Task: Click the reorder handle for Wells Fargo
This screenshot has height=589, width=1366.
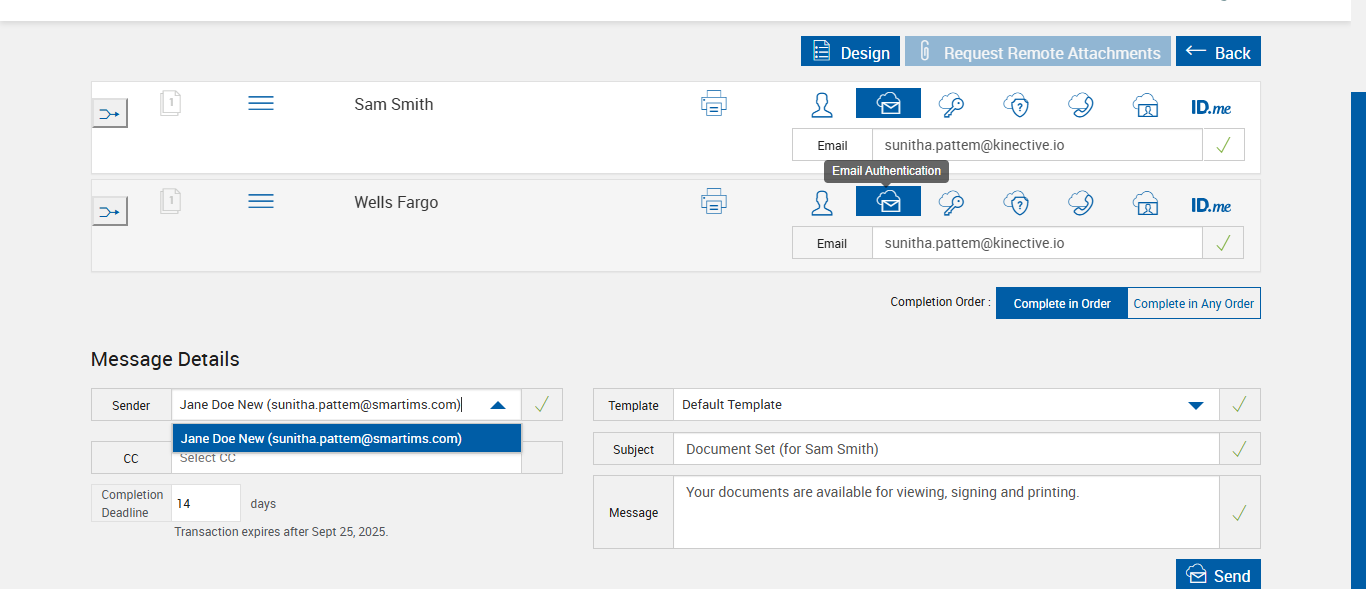Action: click(261, 202)
